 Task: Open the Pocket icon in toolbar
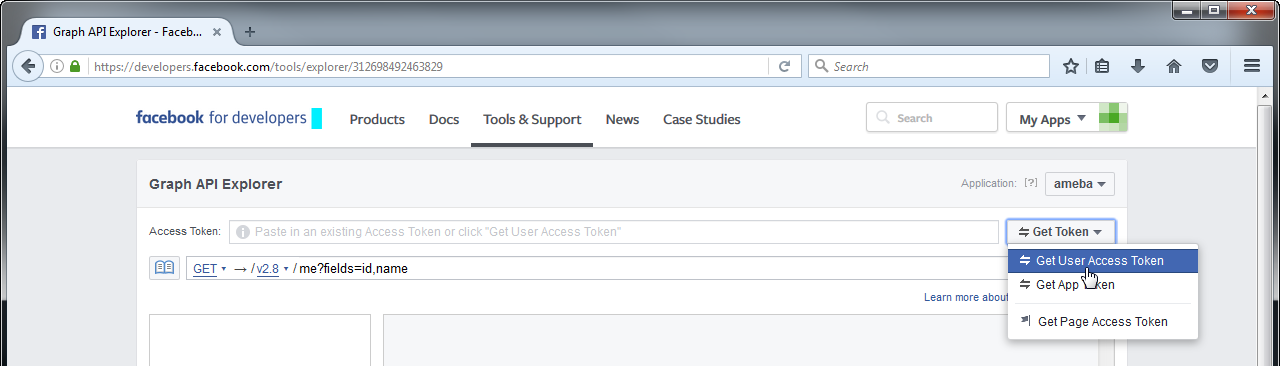click(1209, 67)
